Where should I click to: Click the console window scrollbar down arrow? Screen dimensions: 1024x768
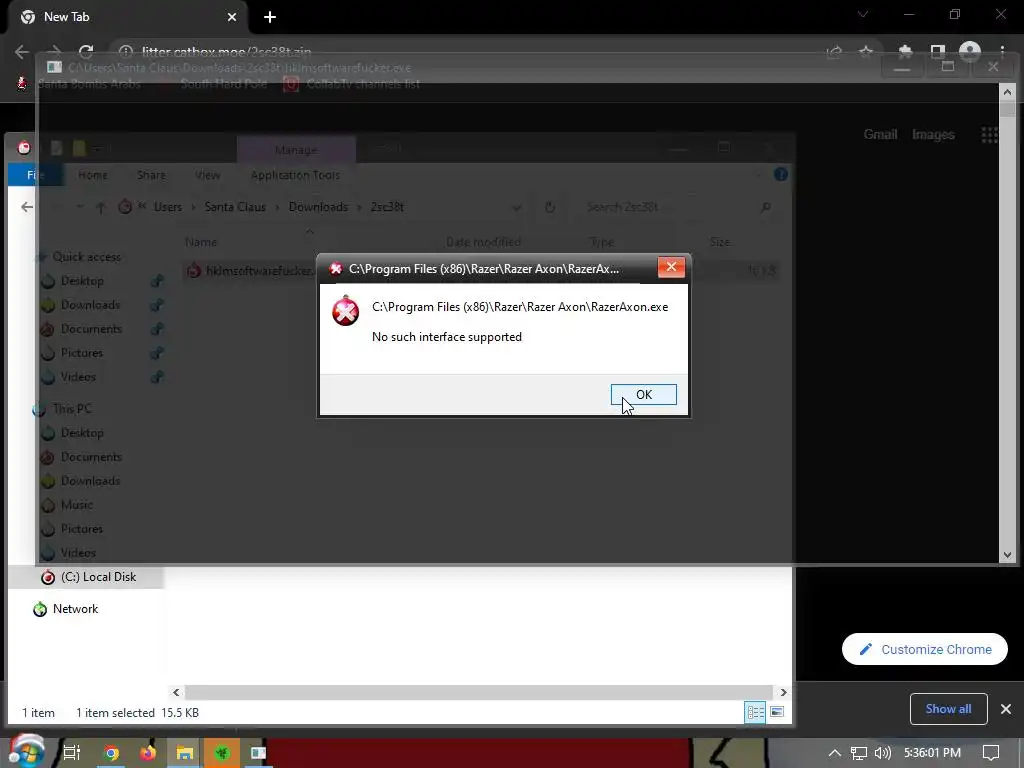[x=1007, y=555]
